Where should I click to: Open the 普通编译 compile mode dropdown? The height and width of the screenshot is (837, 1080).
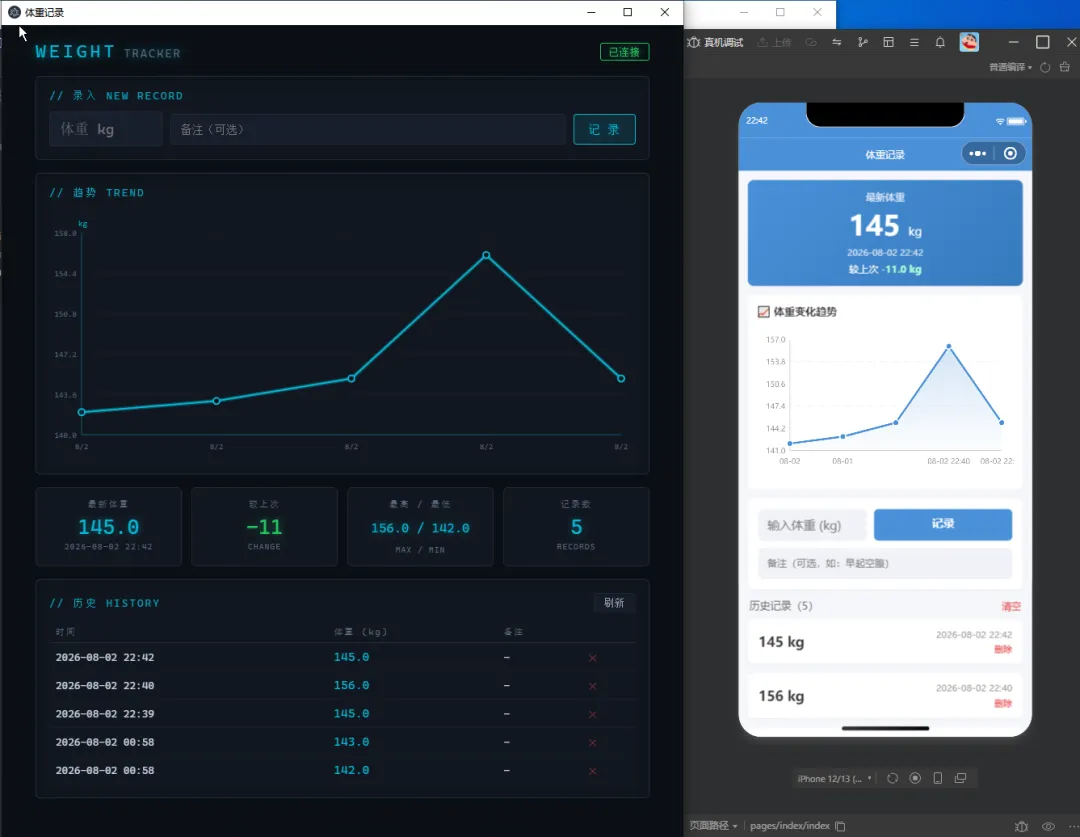pos(1010,68)
